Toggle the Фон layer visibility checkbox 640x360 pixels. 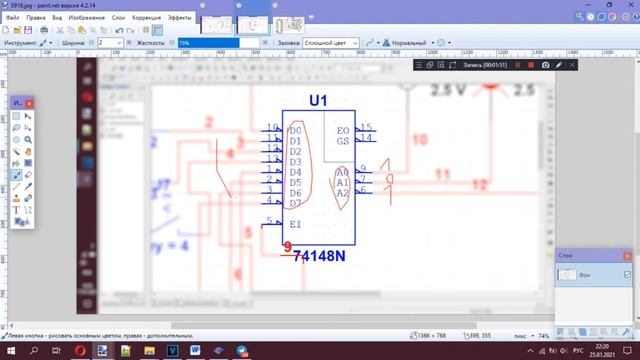pyautogui.click(x=627, y=275)
